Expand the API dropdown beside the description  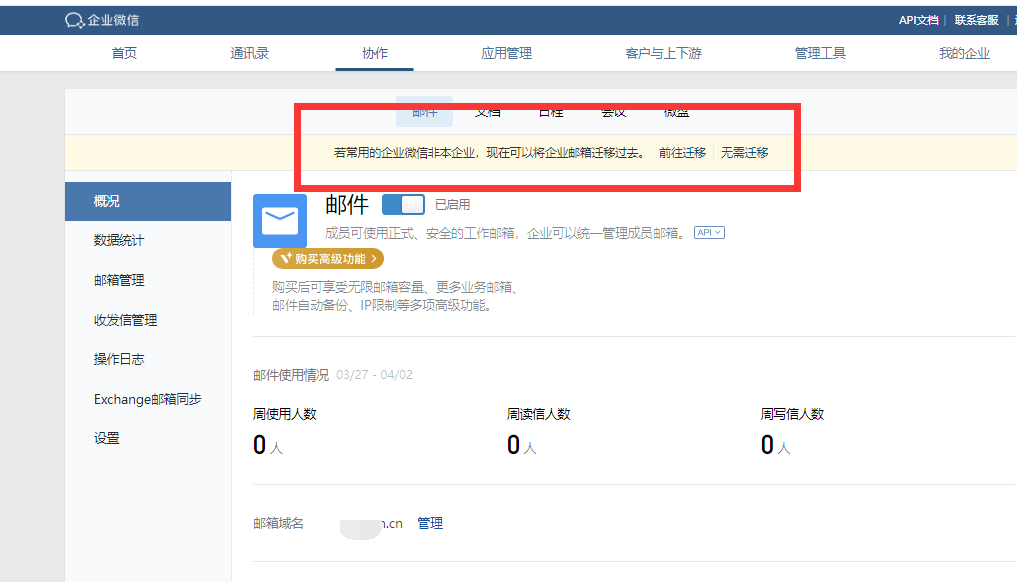(x=709, y=231)
